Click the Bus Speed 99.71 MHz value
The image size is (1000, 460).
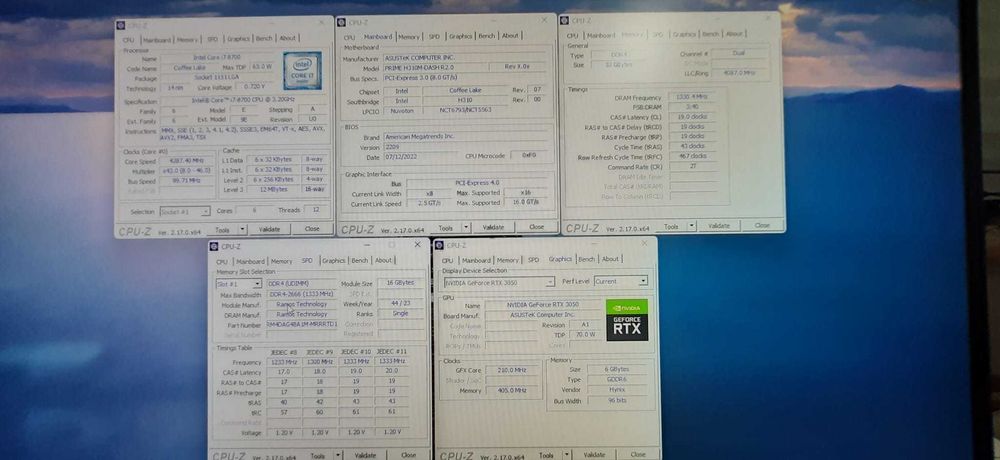click(x=187, y=181)
